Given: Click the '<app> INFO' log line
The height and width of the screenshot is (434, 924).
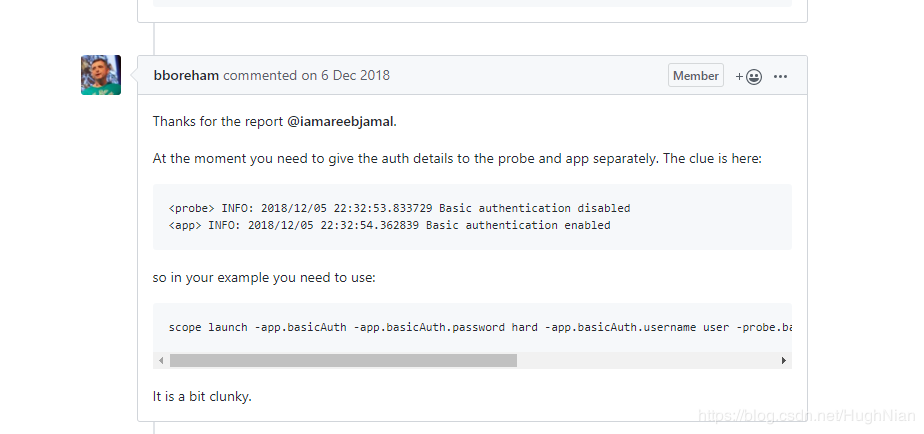Looking at the screenshot, I should point(389,225).
